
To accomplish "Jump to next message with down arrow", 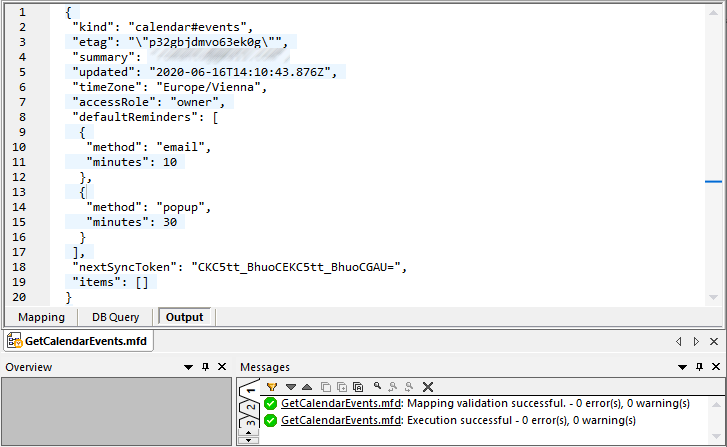I will tap(291, 386).
